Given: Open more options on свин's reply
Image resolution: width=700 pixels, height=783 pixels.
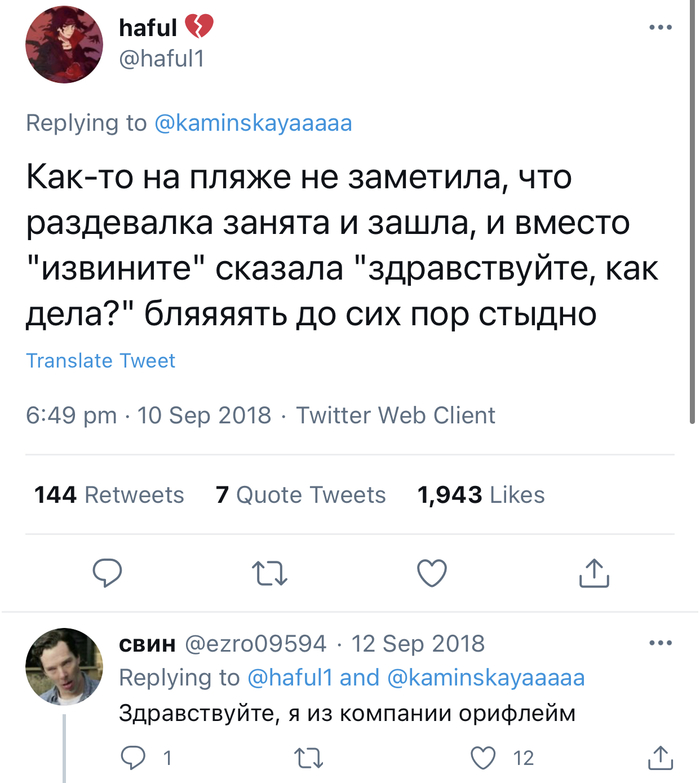Looking at the screenshot, I should click(660, 643).
